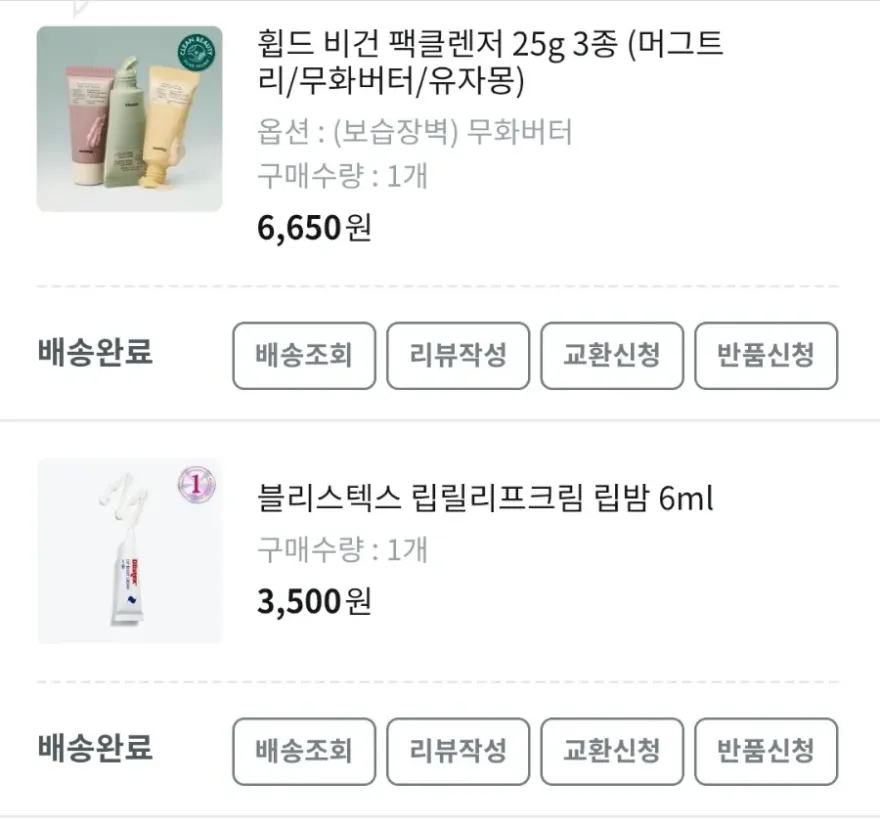Click the 3,500원 price of the lip balm

(x=314, y=601)
